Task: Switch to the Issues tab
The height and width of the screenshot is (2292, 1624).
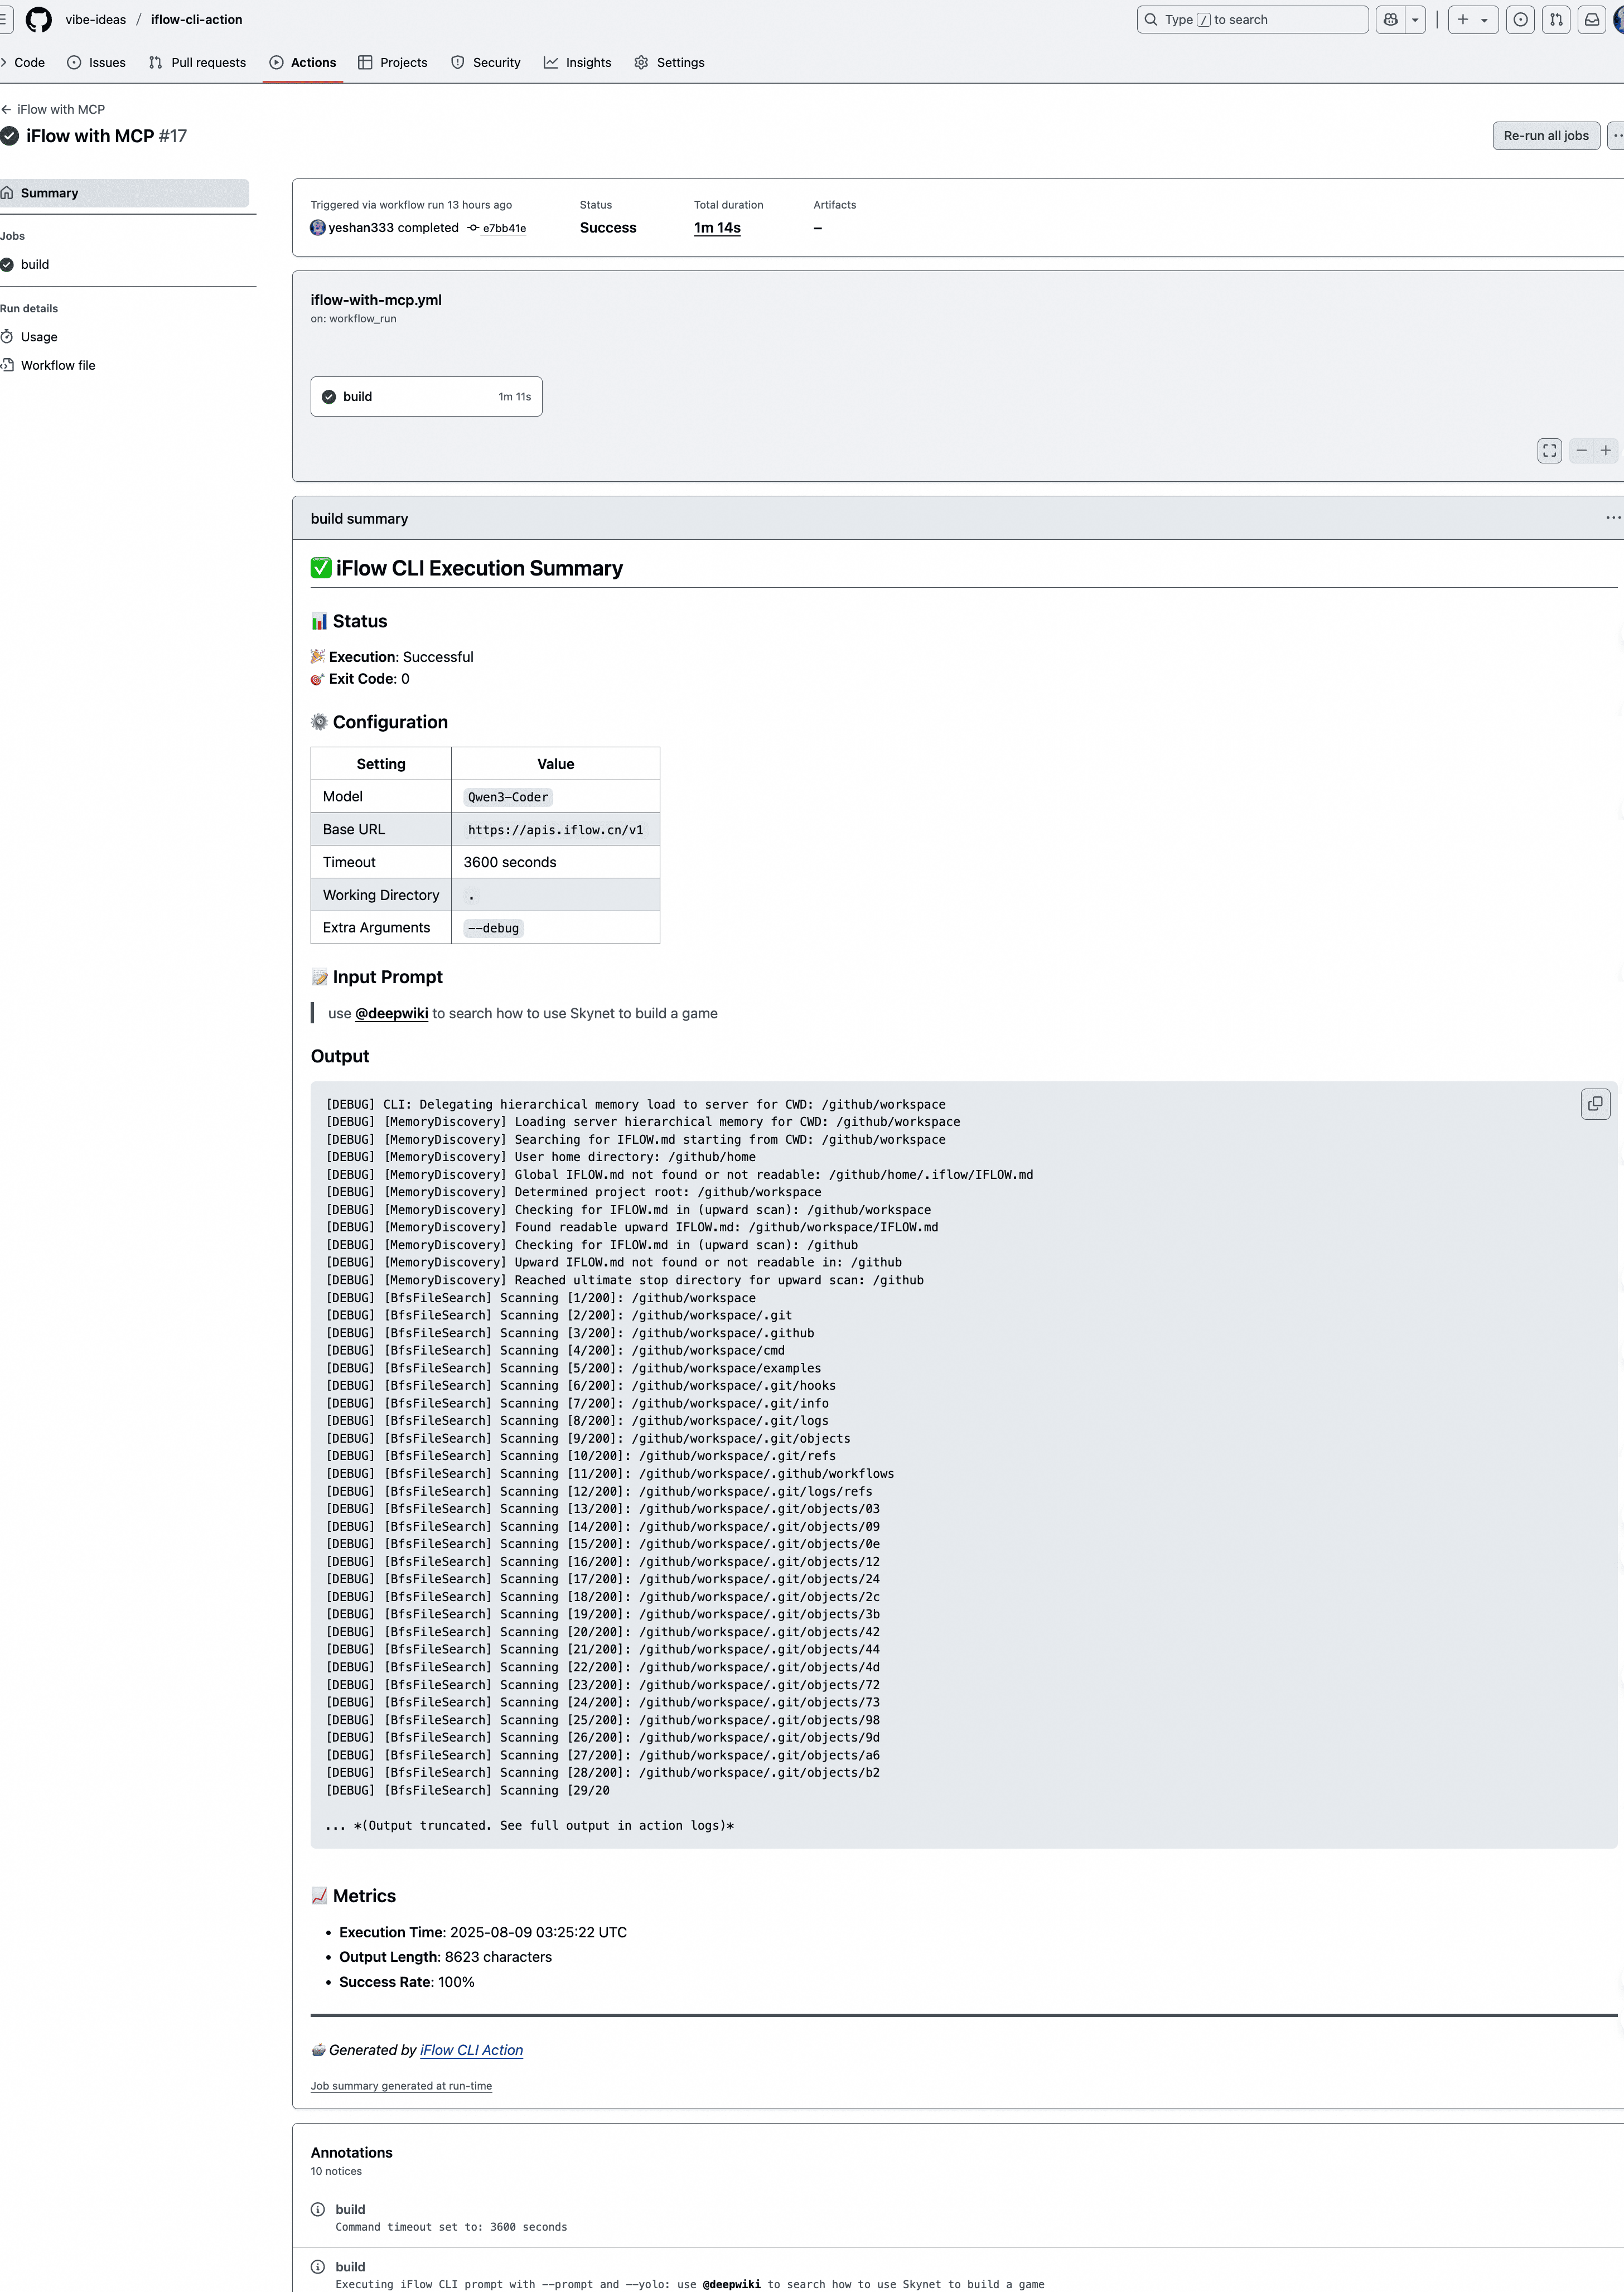Action: pos(96,62)
